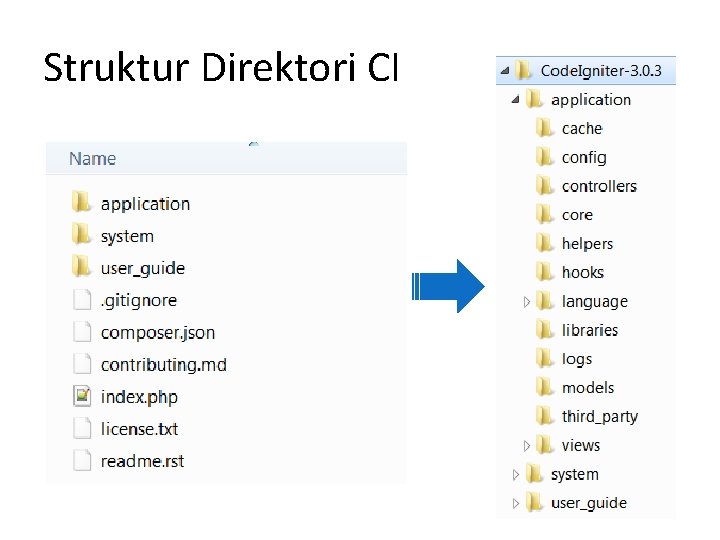Click the license.txt file icon
720x540 pixels.
82,428
